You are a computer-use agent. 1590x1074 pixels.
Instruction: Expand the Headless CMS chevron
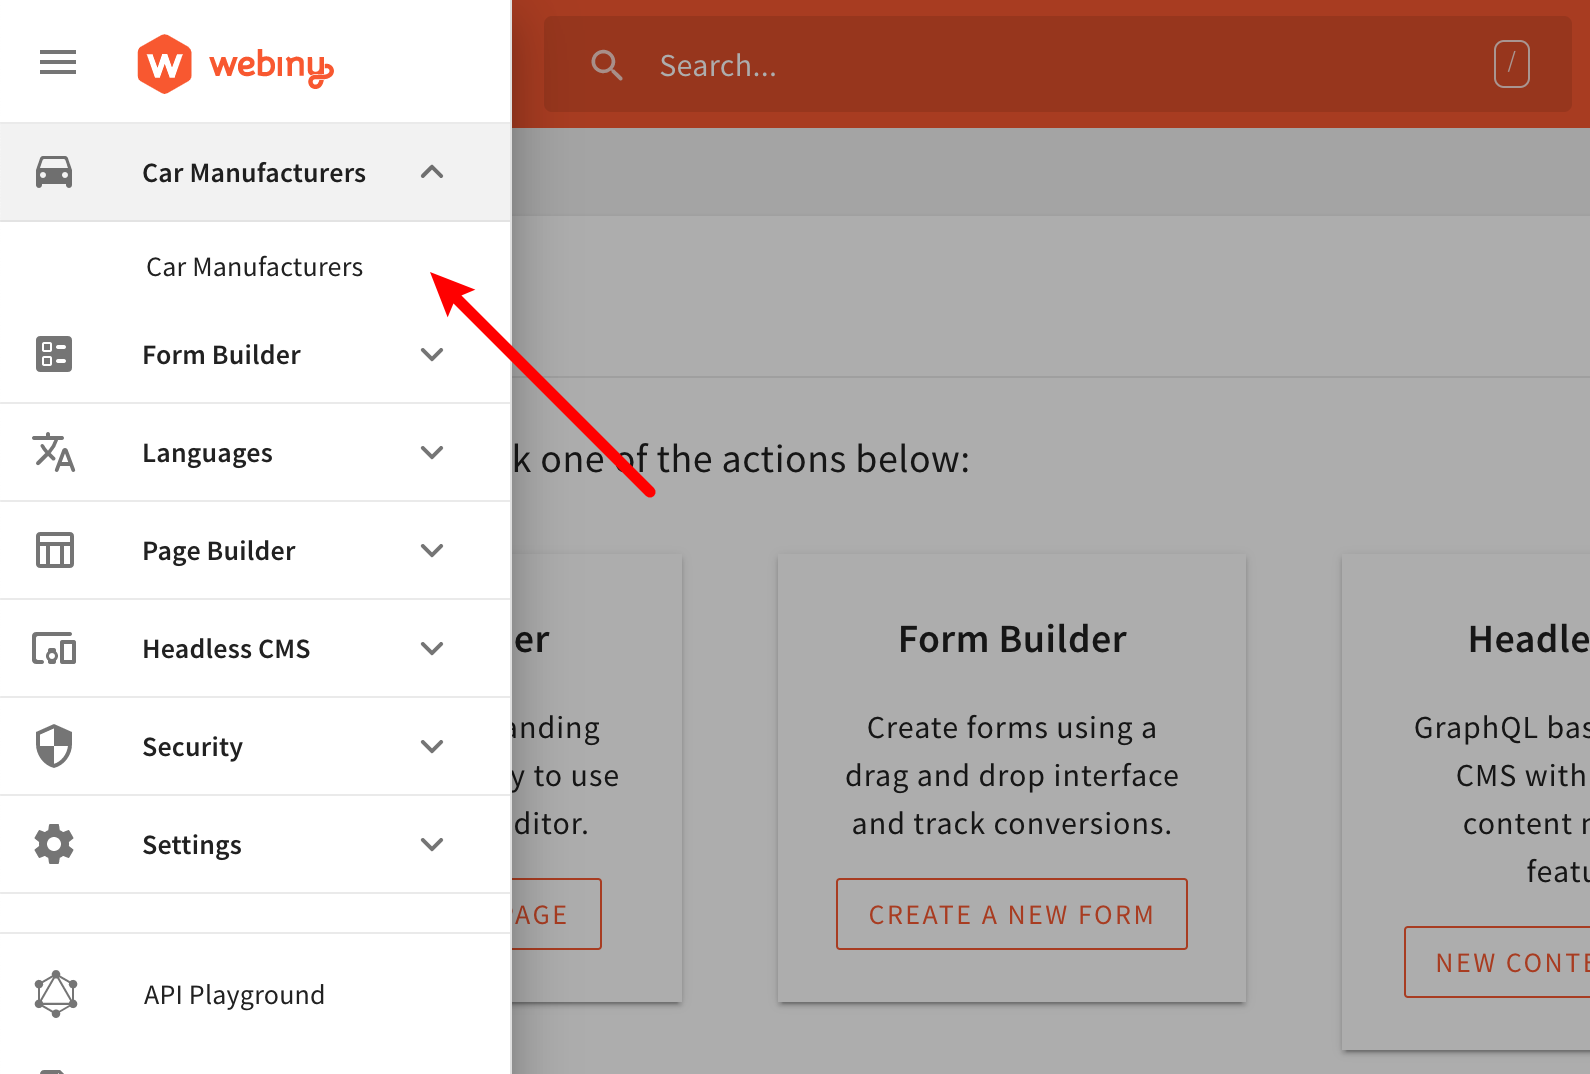pyautogui.click(x=432, y=648)
